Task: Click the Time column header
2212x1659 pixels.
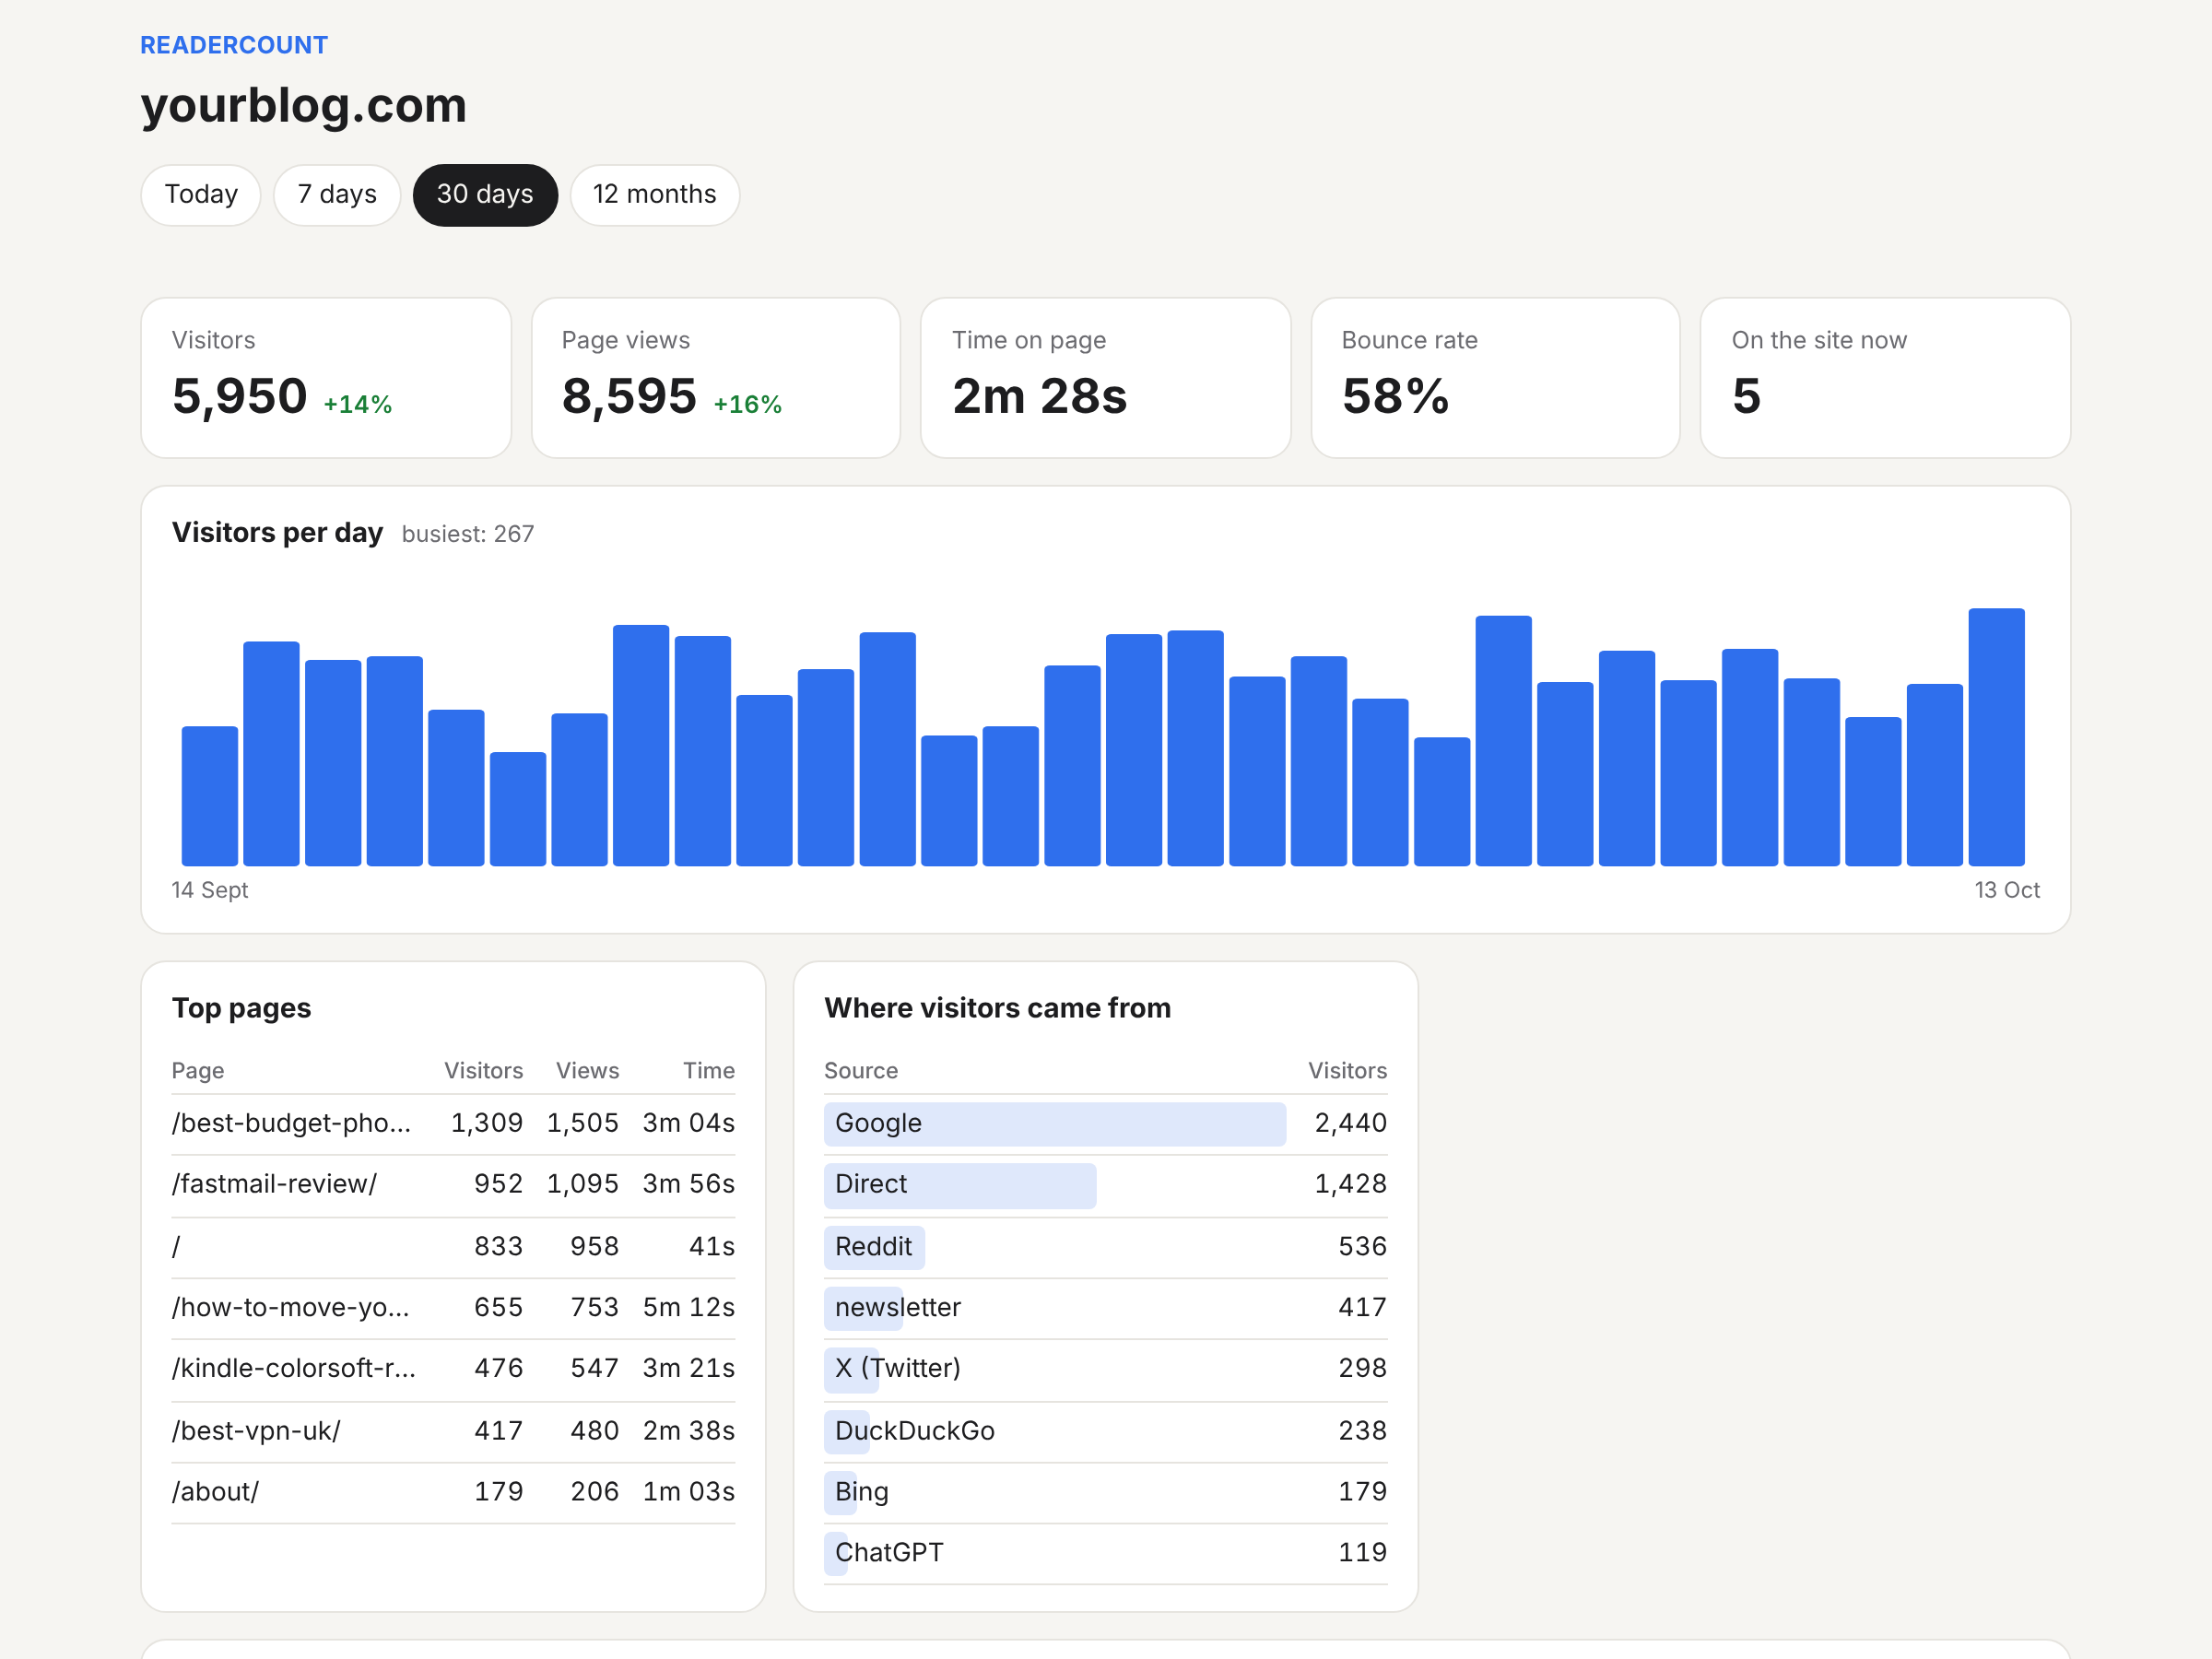Action: pyautogui.click(x=709, y=1071)
